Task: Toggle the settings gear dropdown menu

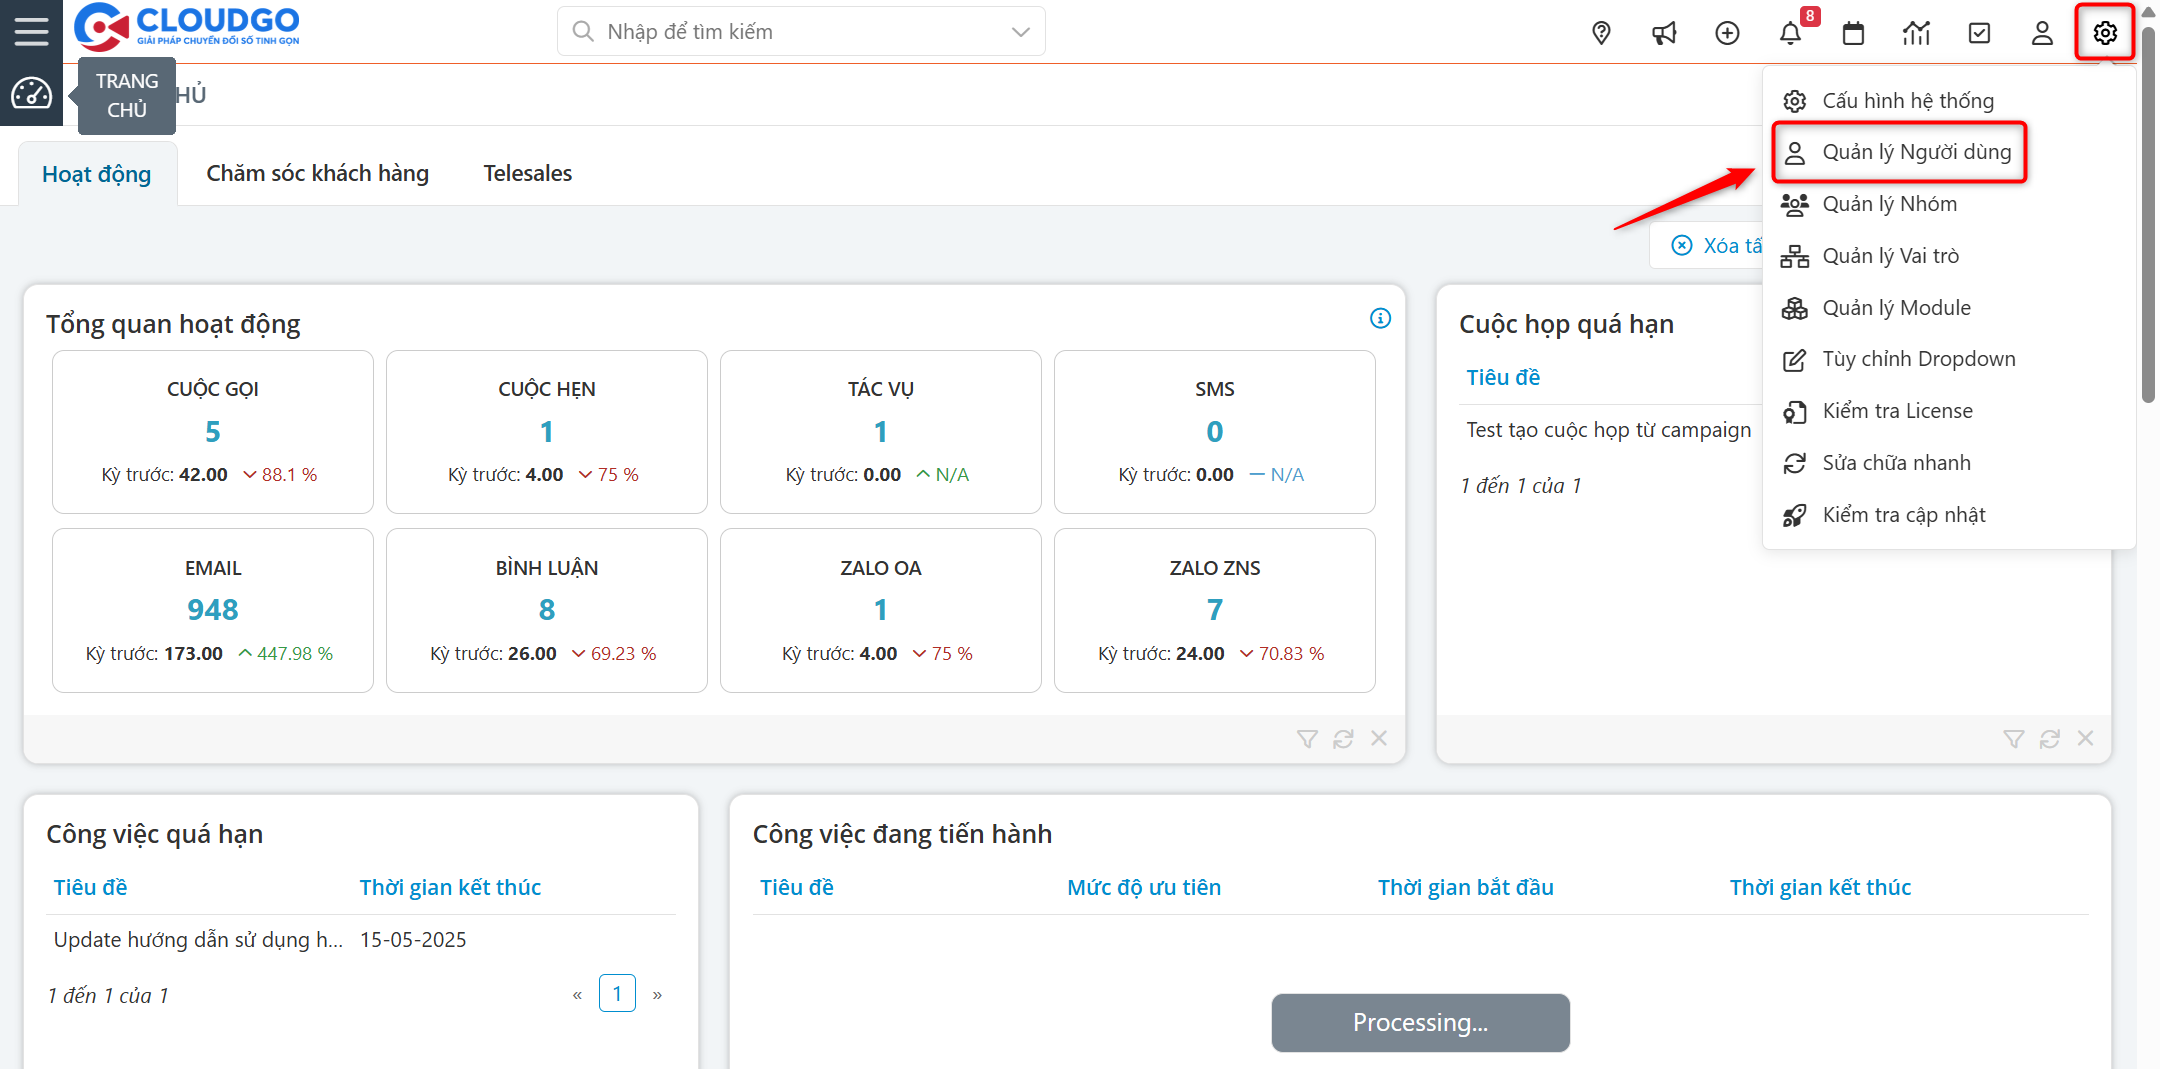Action: [x=2105, y=33]
